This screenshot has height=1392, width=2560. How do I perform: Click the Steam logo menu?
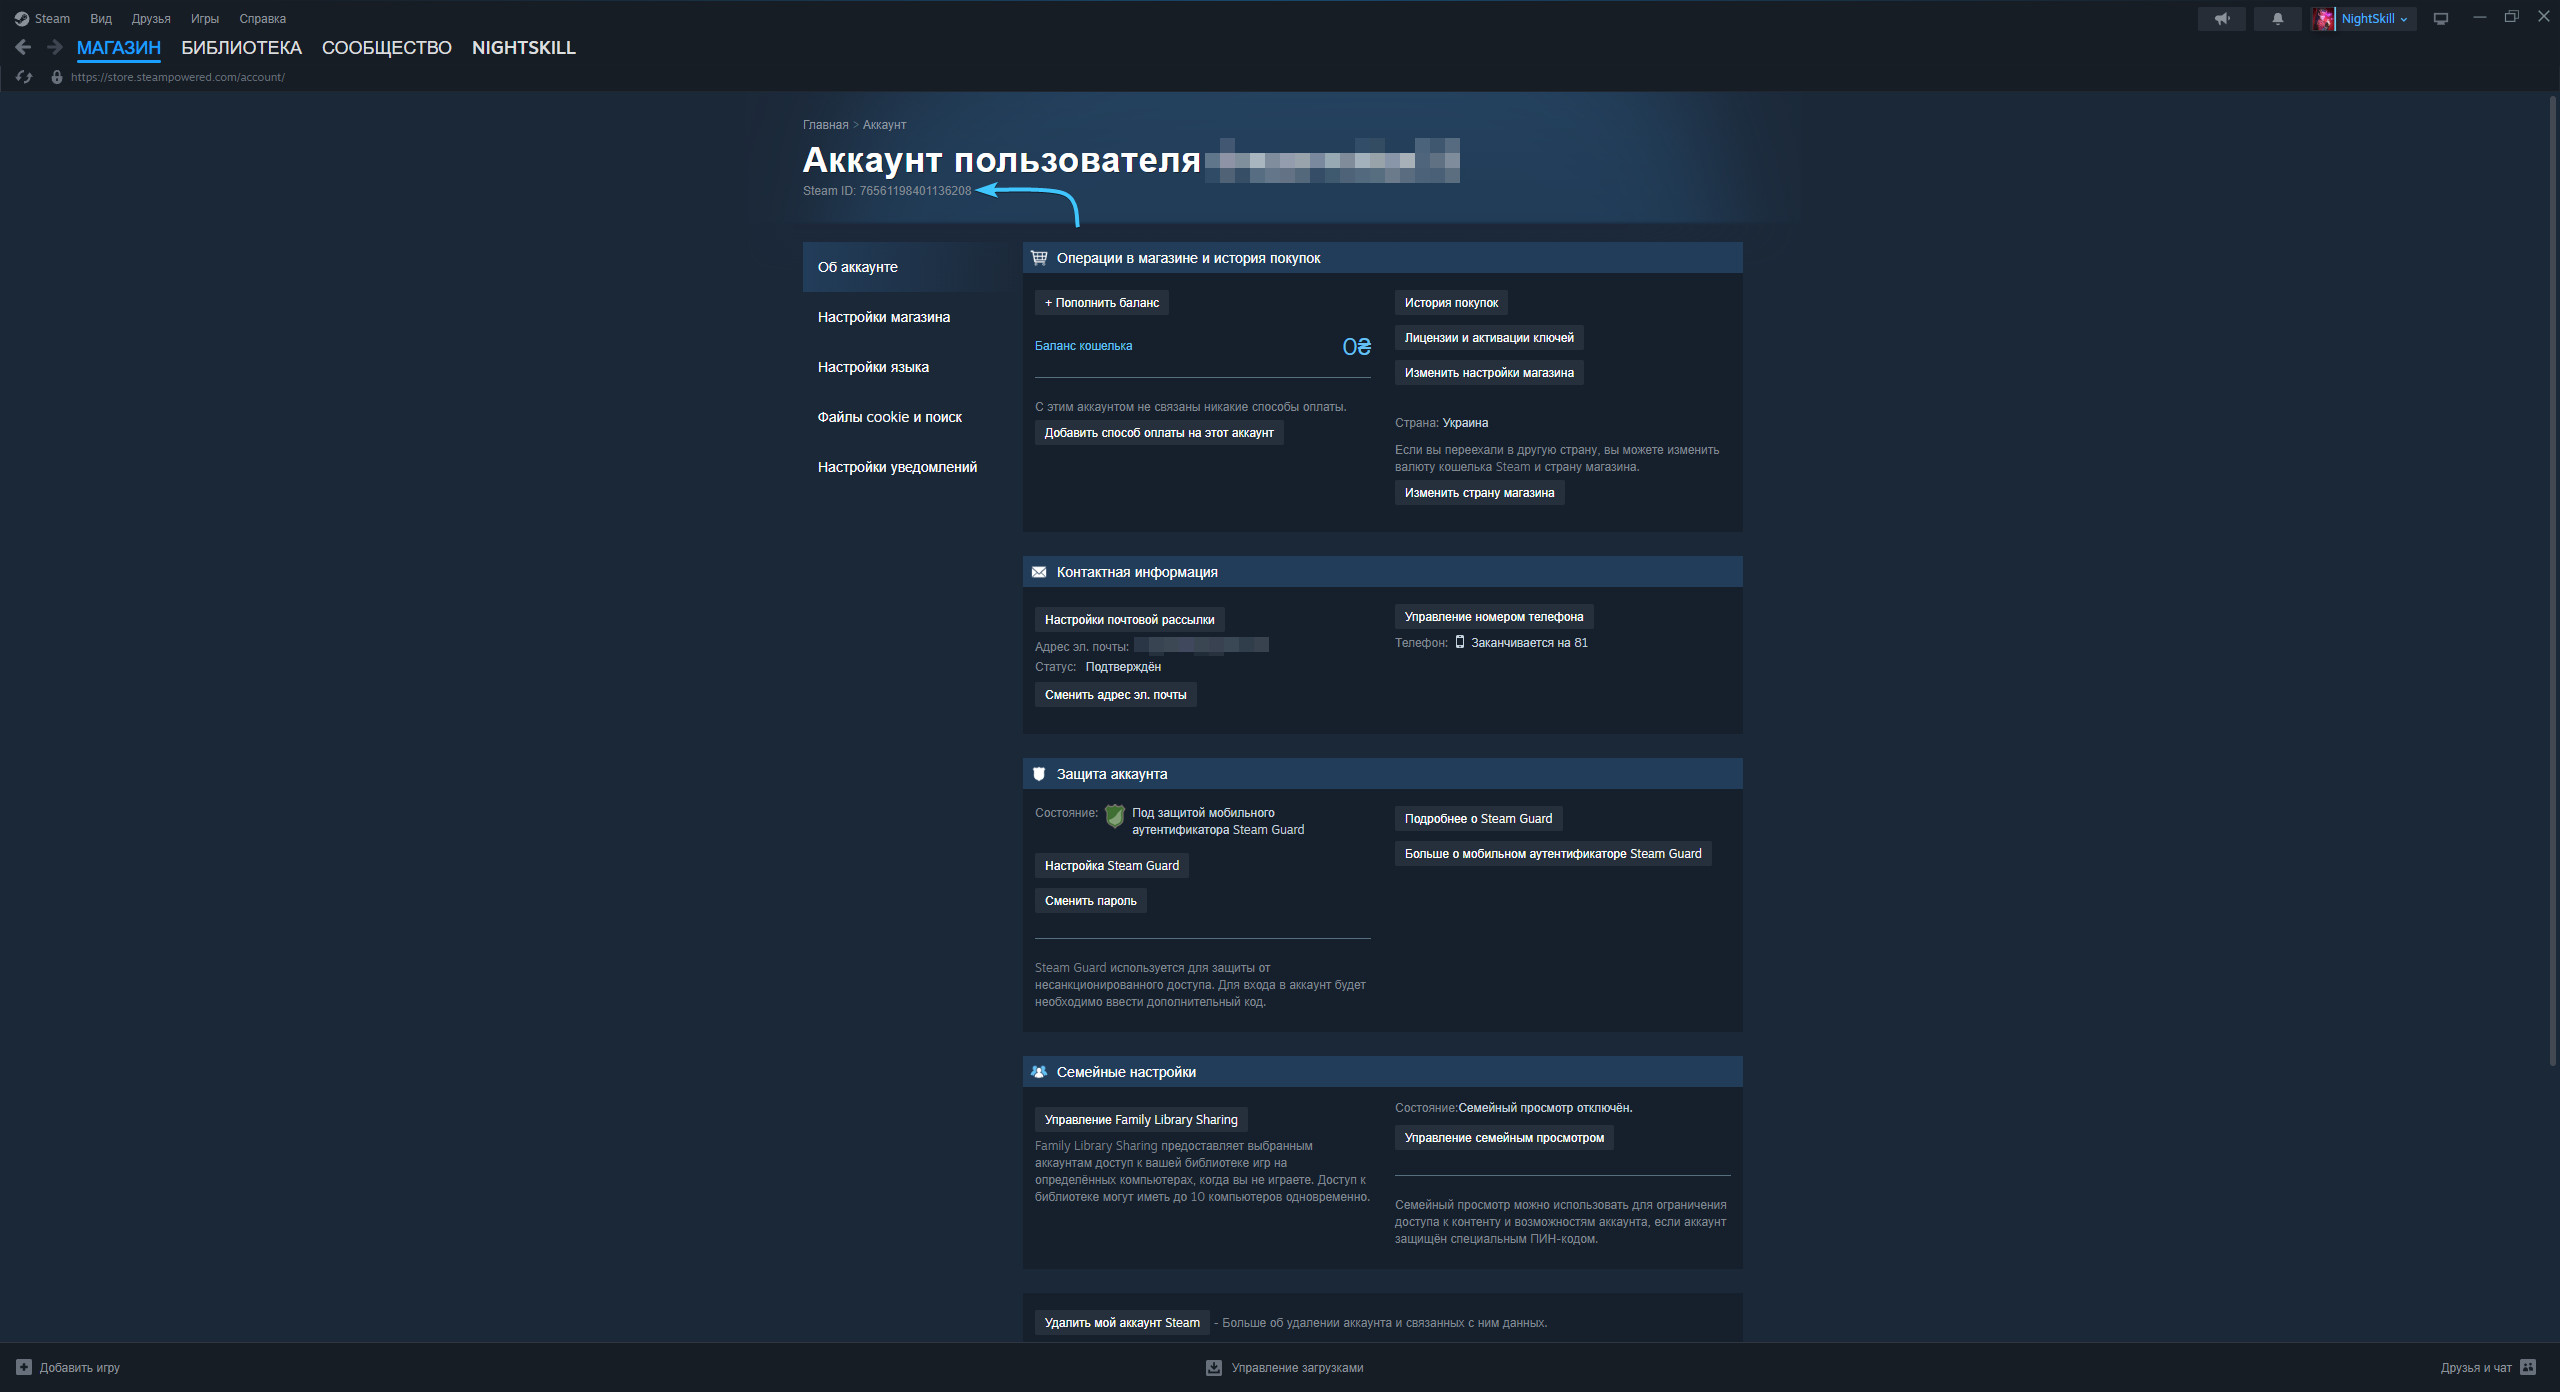click(x=42, y=19)
